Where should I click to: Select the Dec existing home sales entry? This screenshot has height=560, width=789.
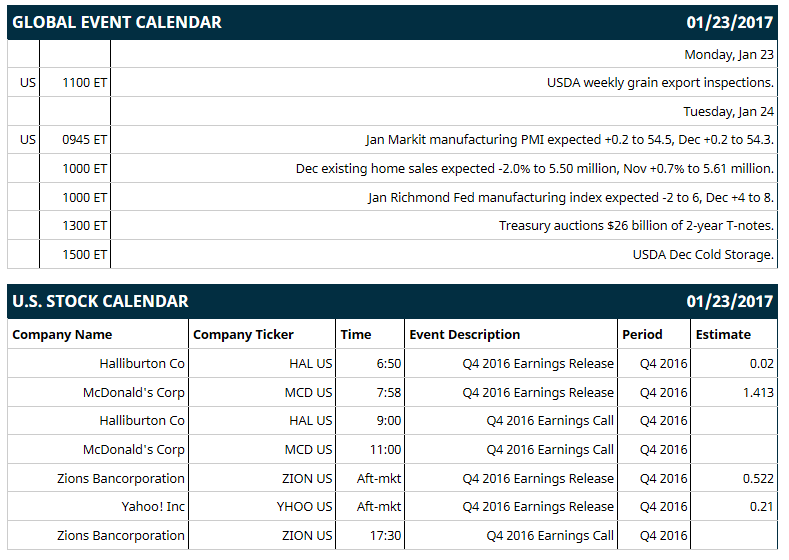534,169
